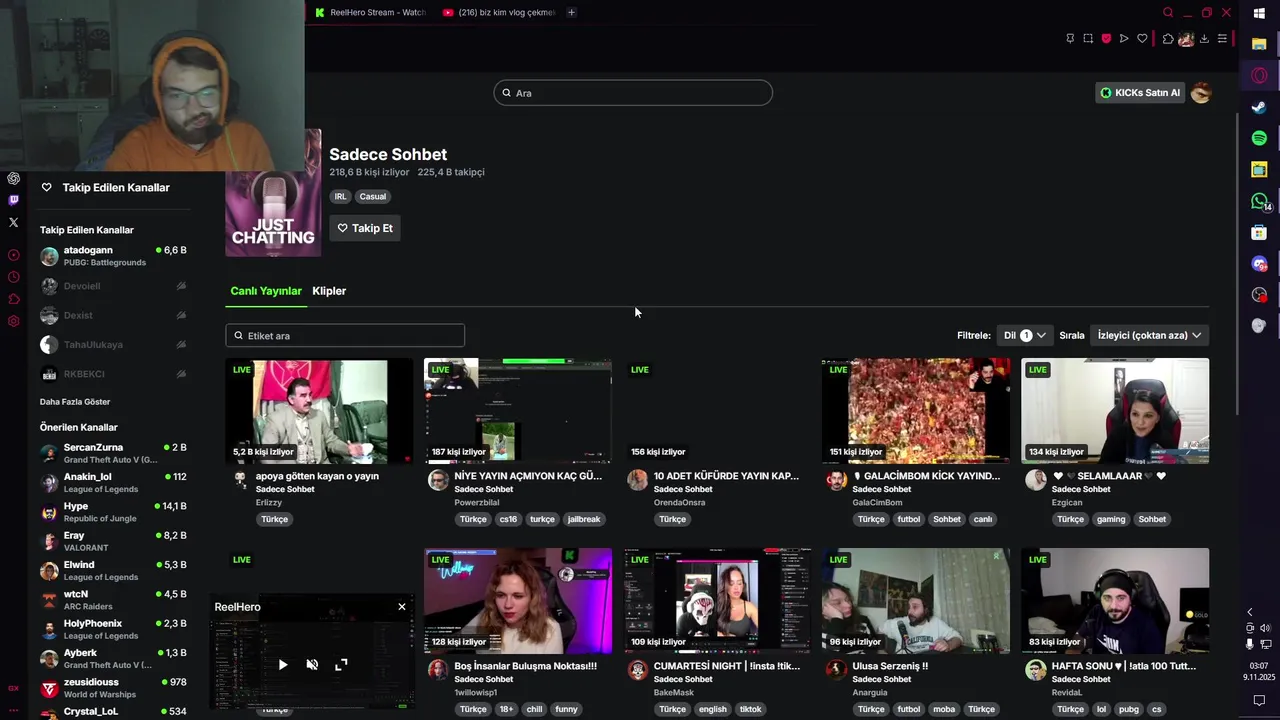1280x720 pixels.
Task: Open Easy Setup sliders icon in toolbar
Action: click(1222, 39)
